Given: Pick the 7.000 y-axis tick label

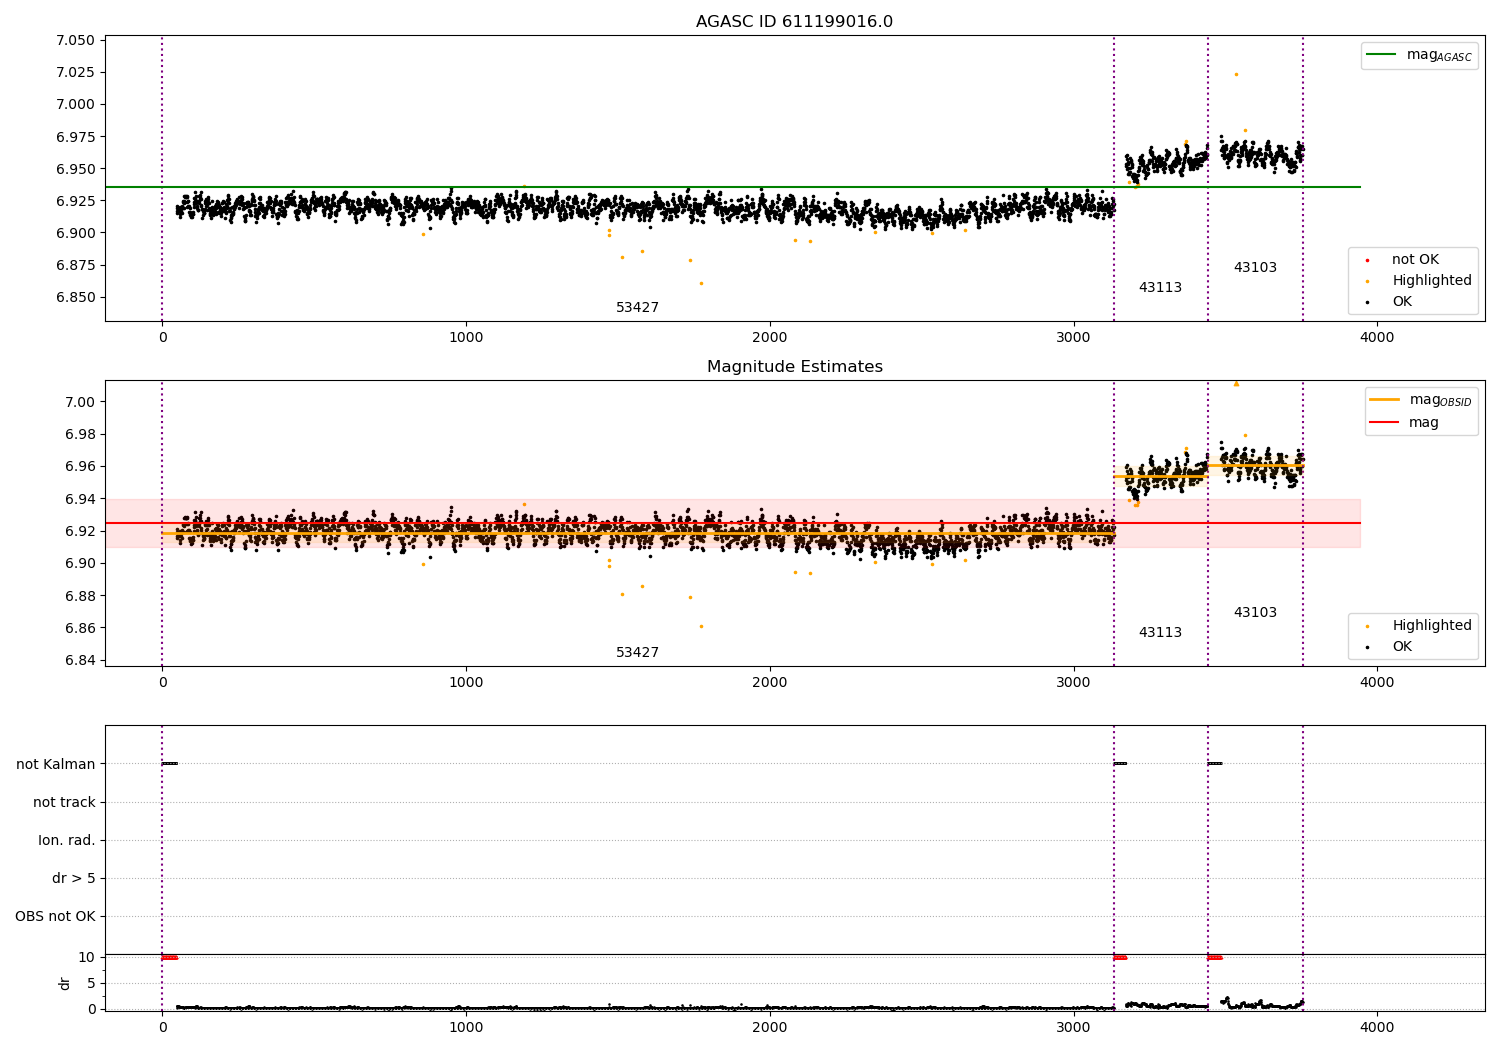Looking at the screenshot, I should point(76,105).
